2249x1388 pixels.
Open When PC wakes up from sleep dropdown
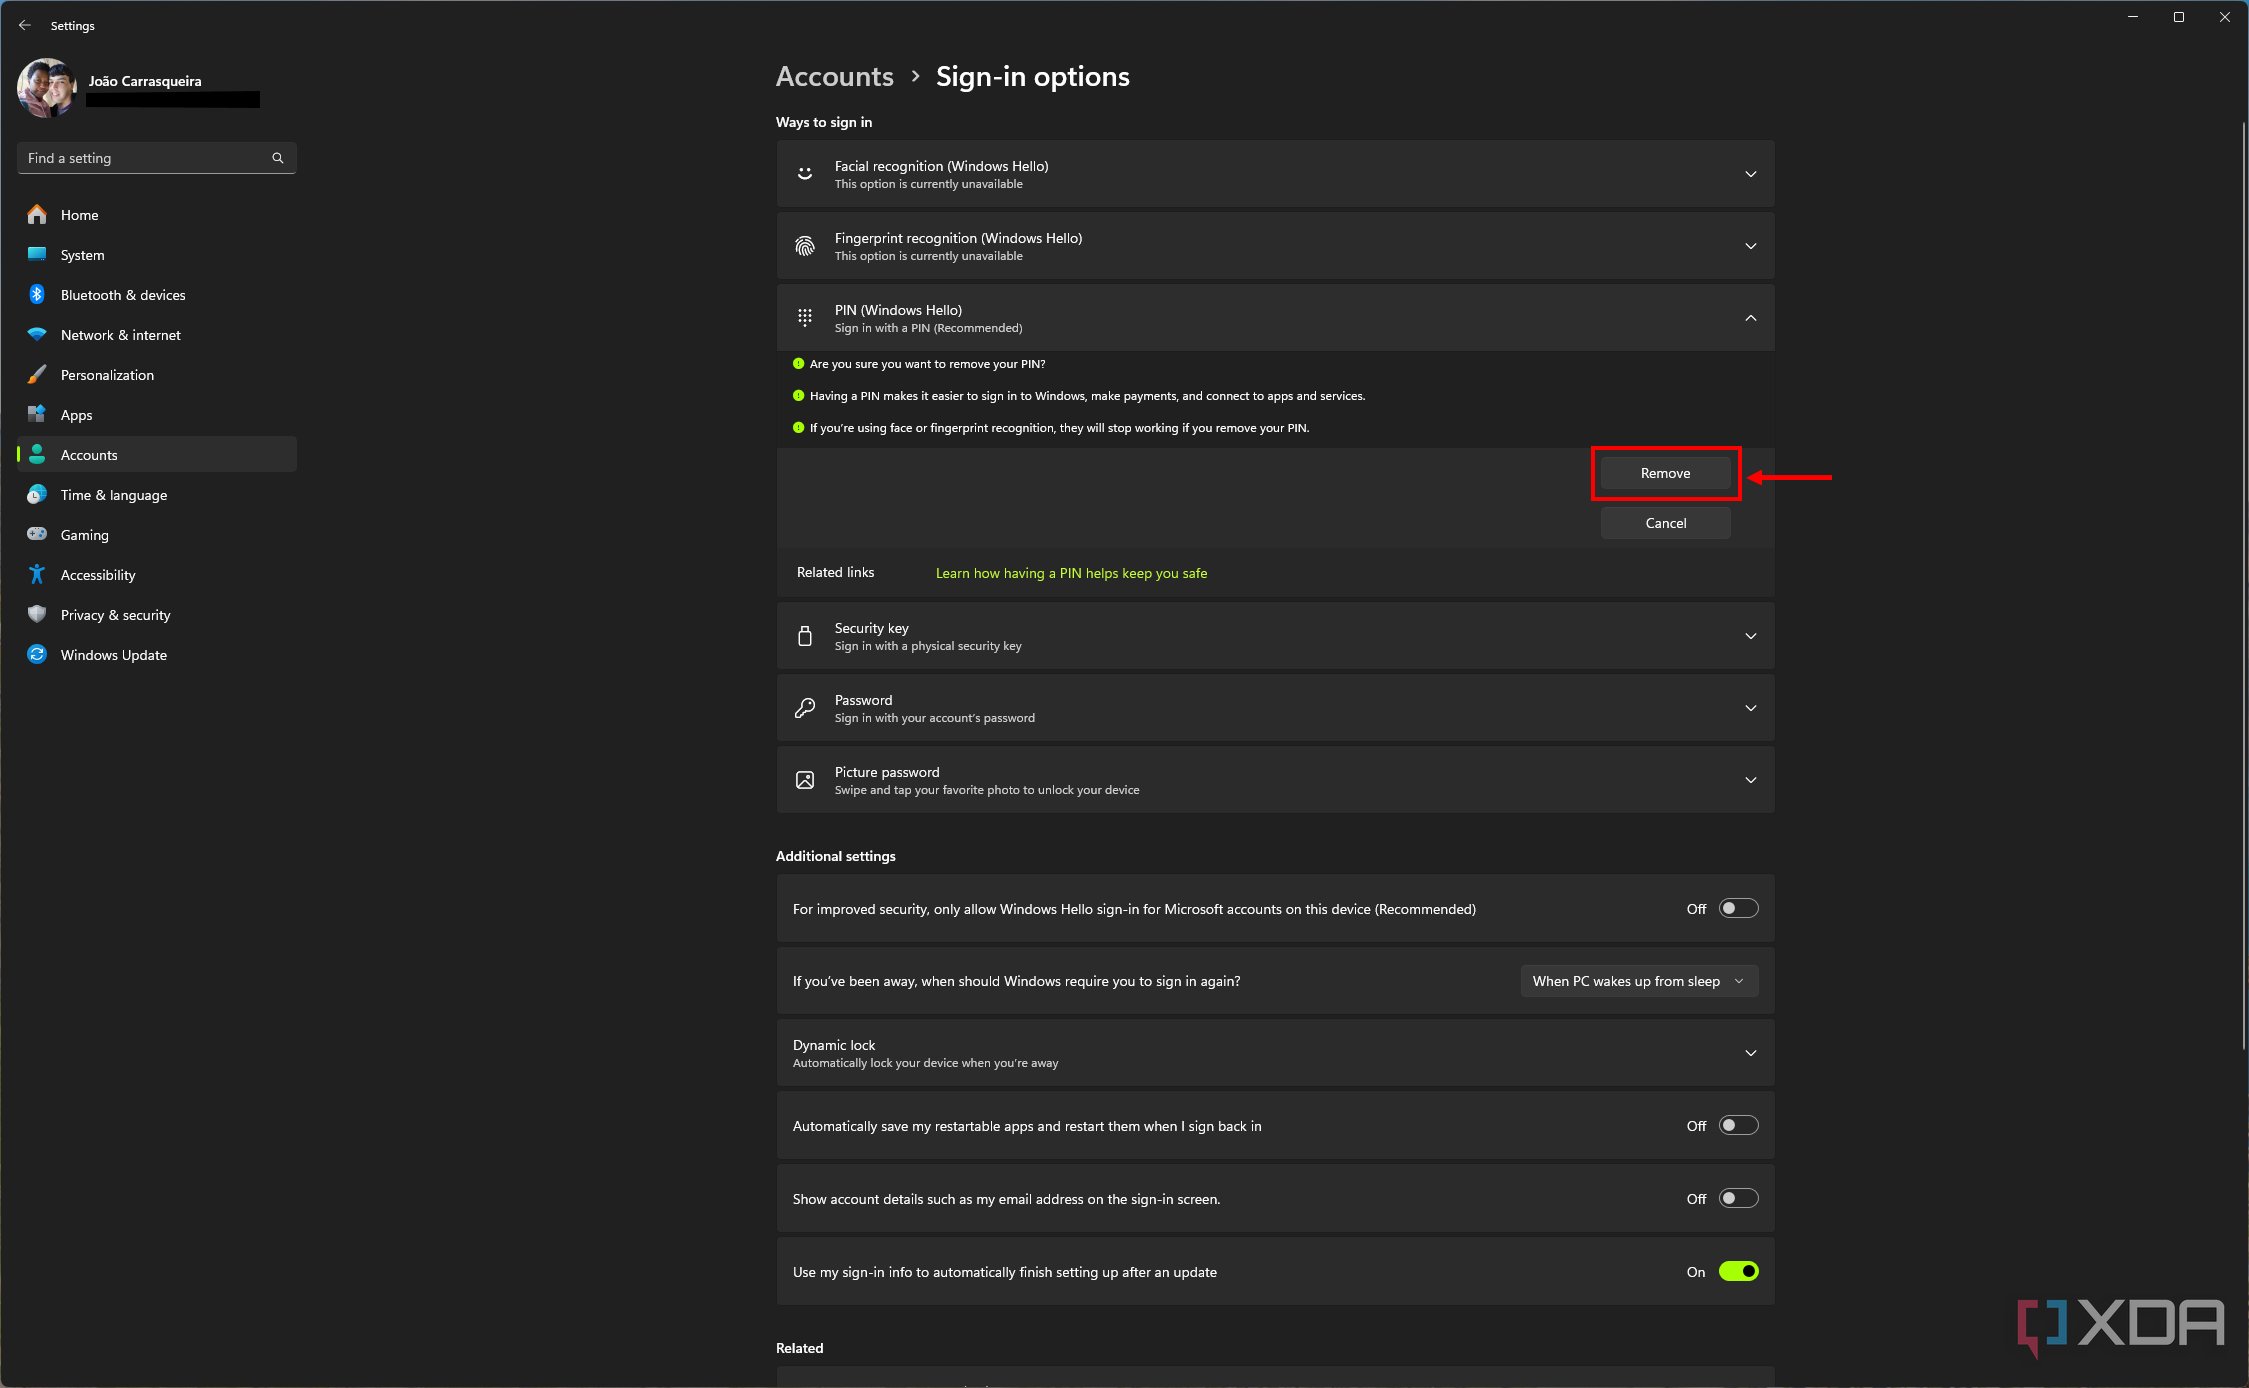[1639, 981]
